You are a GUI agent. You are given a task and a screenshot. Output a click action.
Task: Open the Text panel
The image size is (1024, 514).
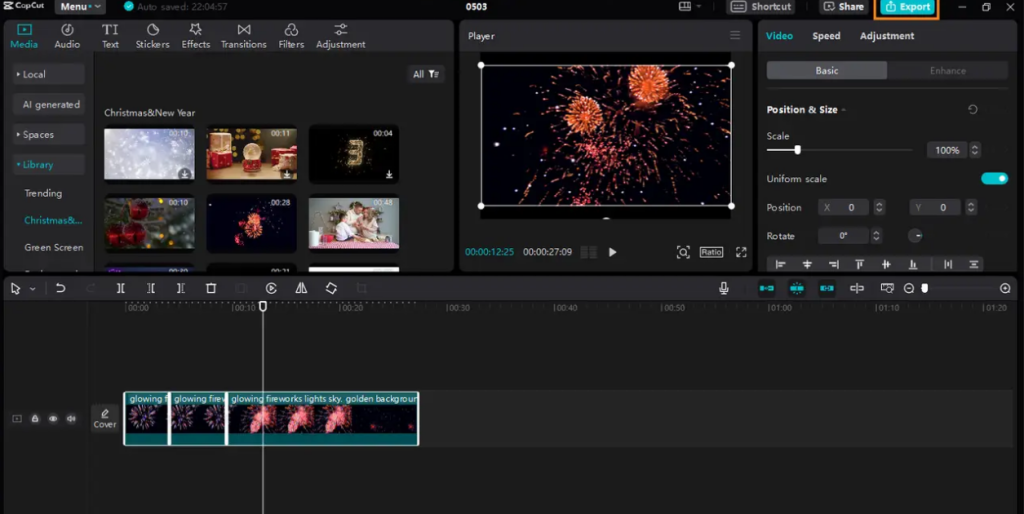[x=110, y=37]
